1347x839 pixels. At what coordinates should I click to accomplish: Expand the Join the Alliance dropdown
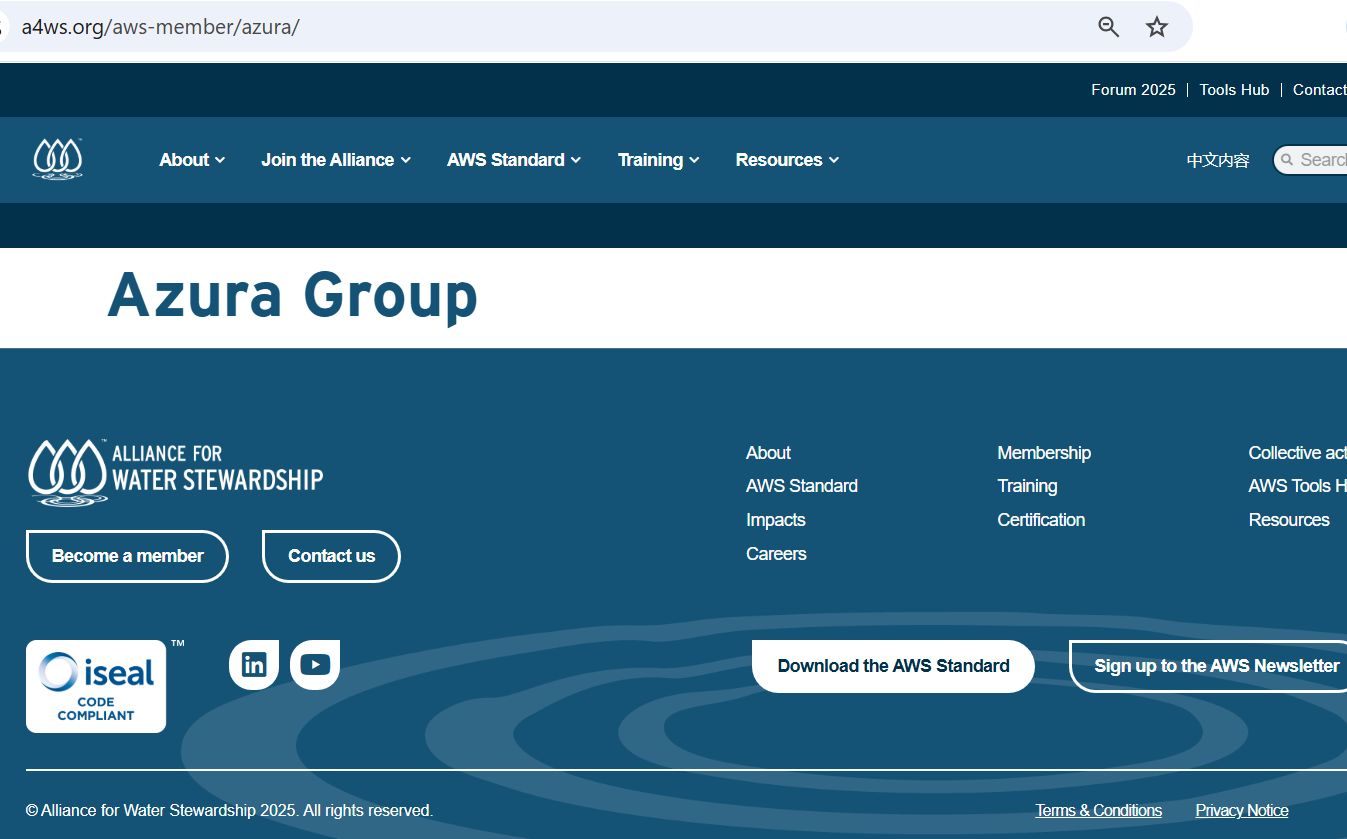coord(336,160)
